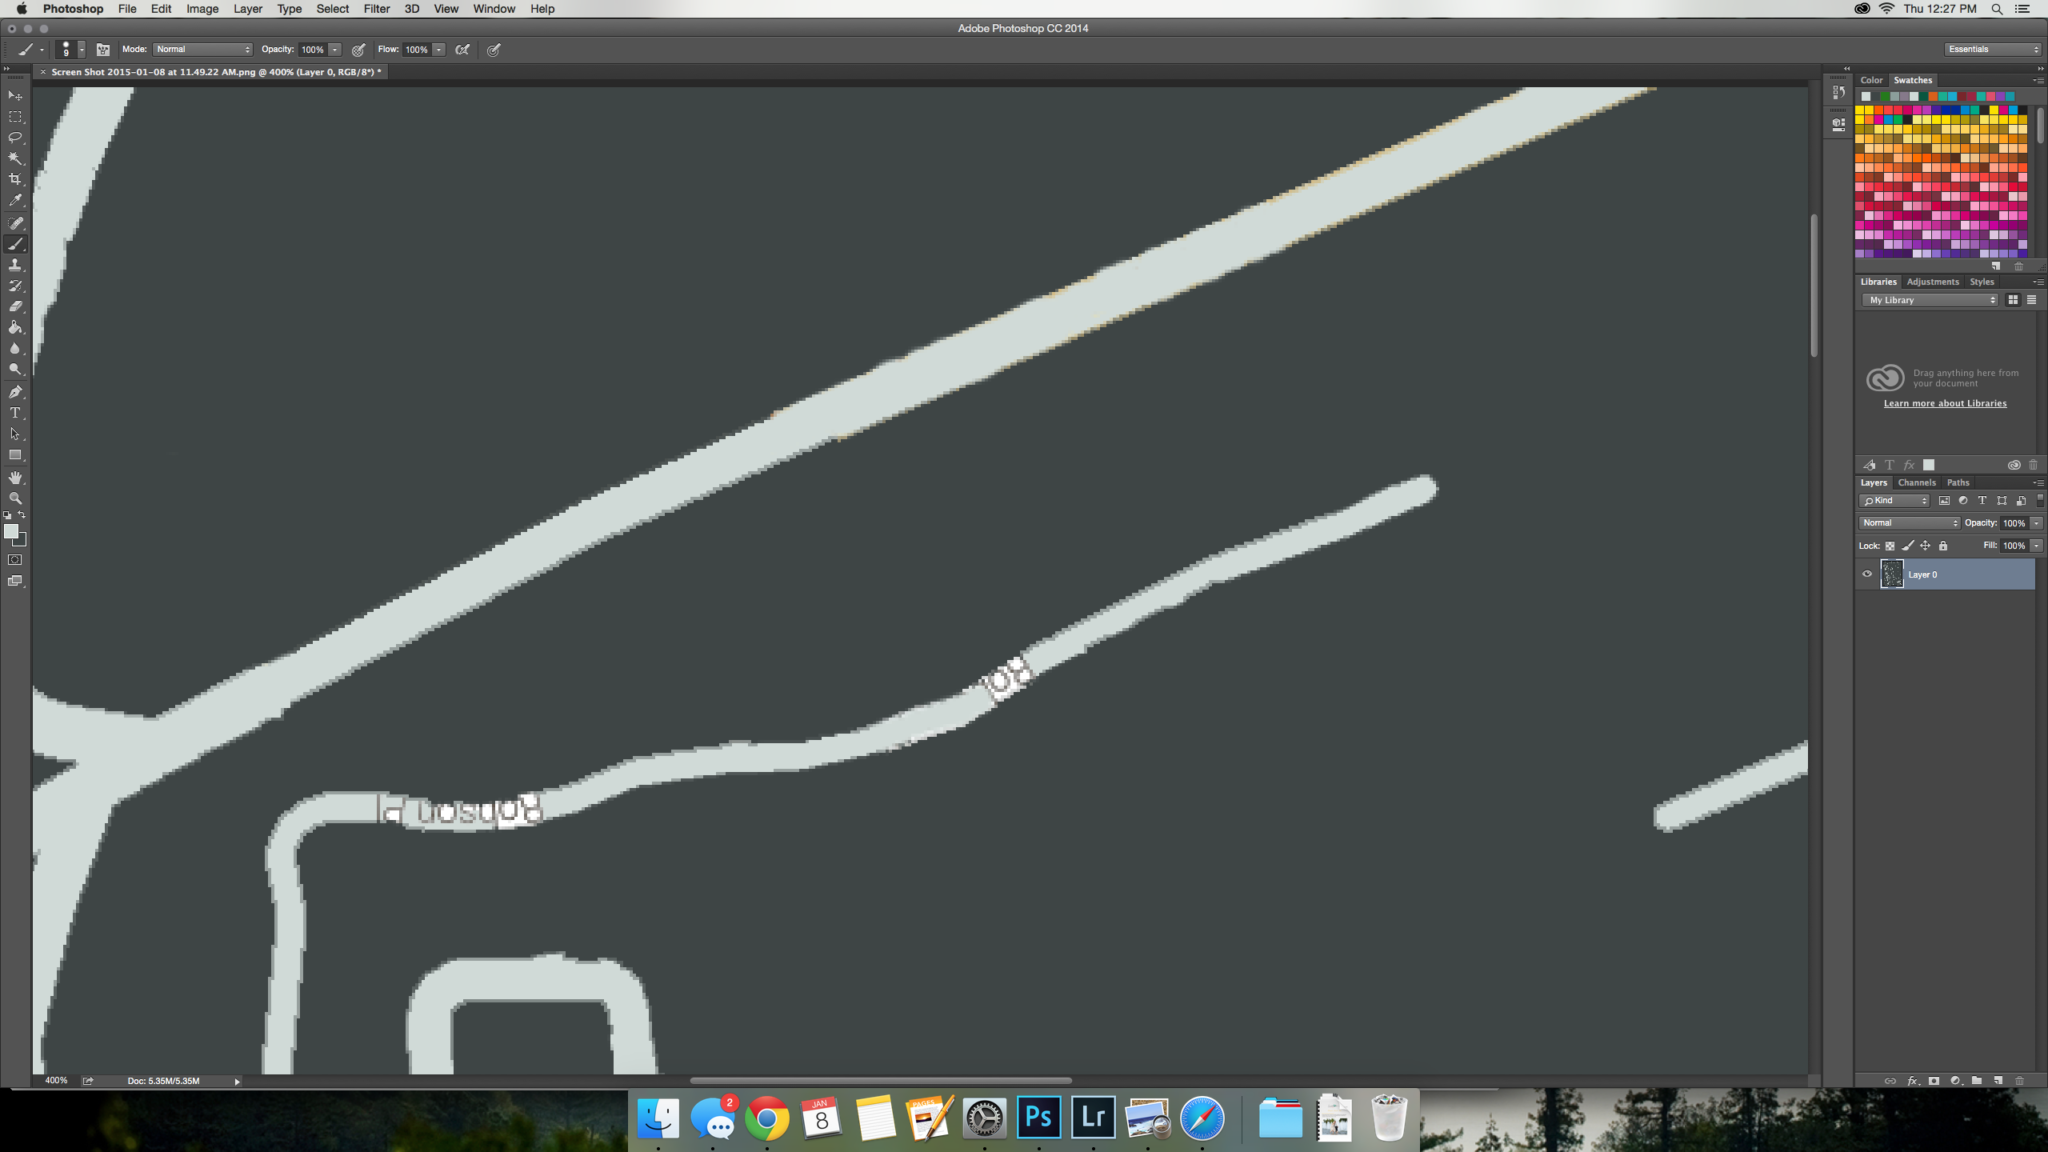The width and height of the screenshot is (2048, 1152).
Task: Select the Eraser tool
Action: coord(15,307)
